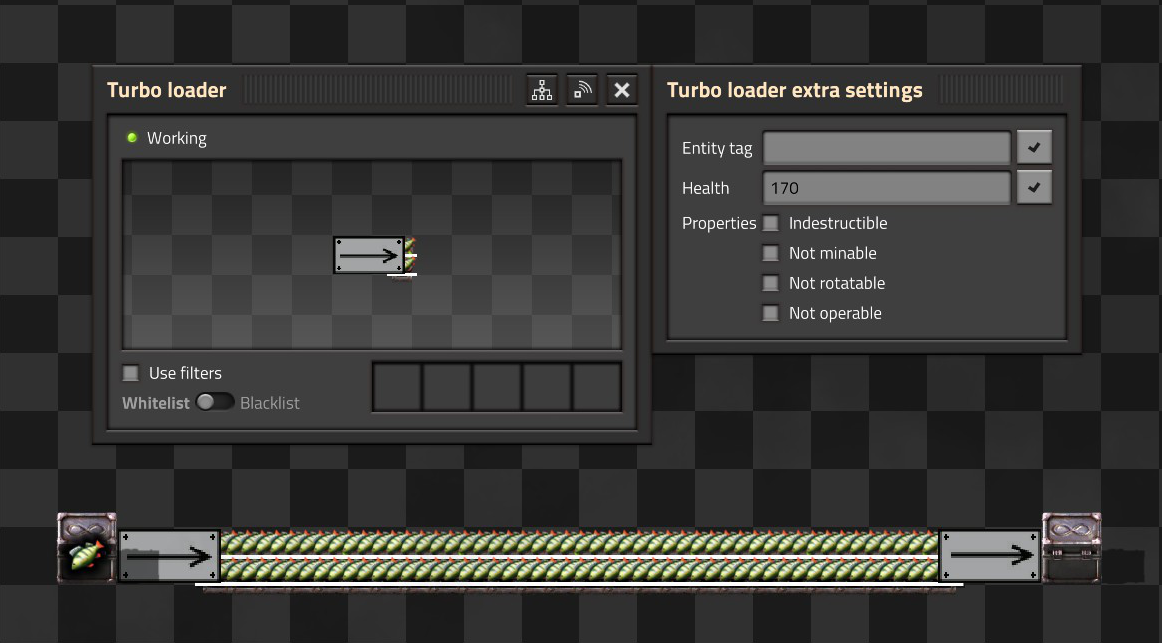Check the Not operable property
Screen dimensions: 1162x643
(771, 313)
